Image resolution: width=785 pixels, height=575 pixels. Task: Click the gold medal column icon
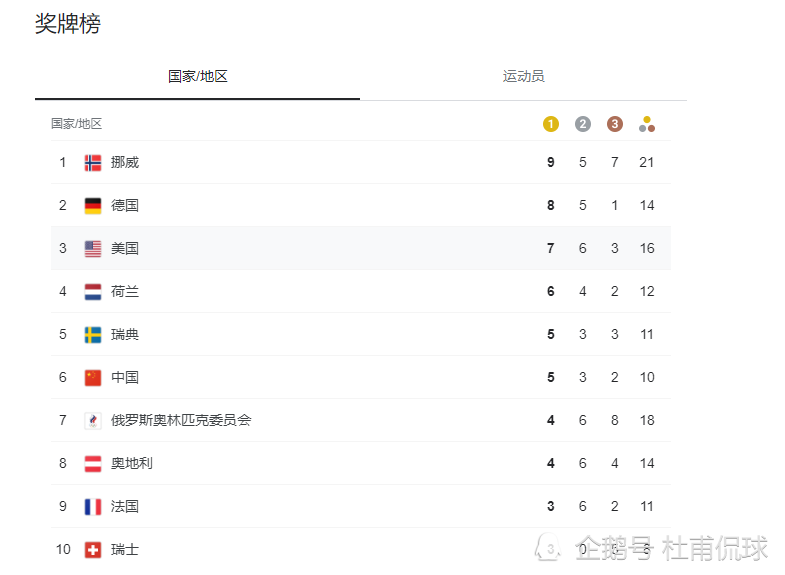pos(551,124)
